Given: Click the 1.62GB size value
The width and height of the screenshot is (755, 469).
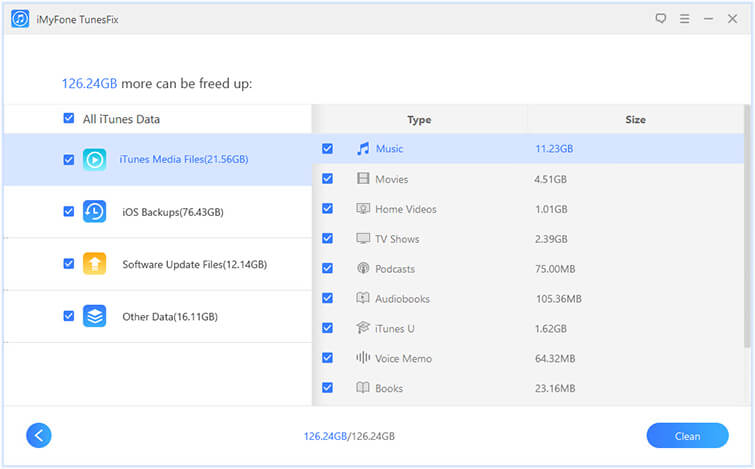Looking at the screenshot, I should click(x=551, y=328).
